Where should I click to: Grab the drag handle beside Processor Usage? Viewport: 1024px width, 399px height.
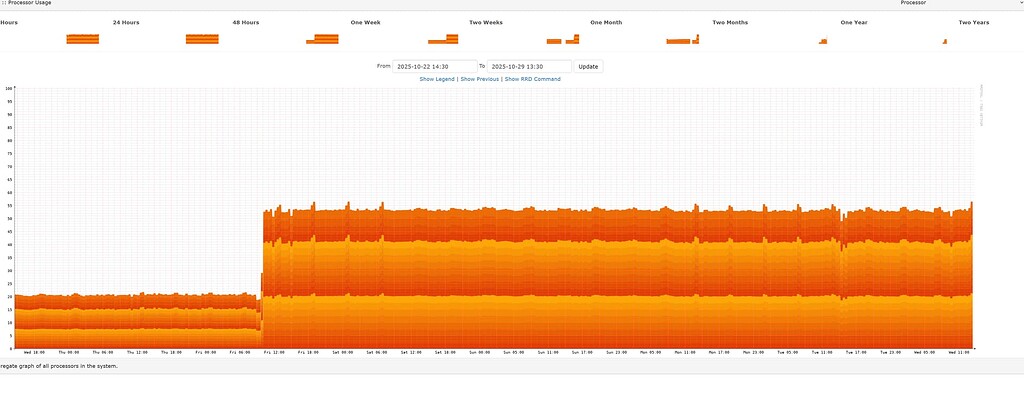(x=3, y=3)
